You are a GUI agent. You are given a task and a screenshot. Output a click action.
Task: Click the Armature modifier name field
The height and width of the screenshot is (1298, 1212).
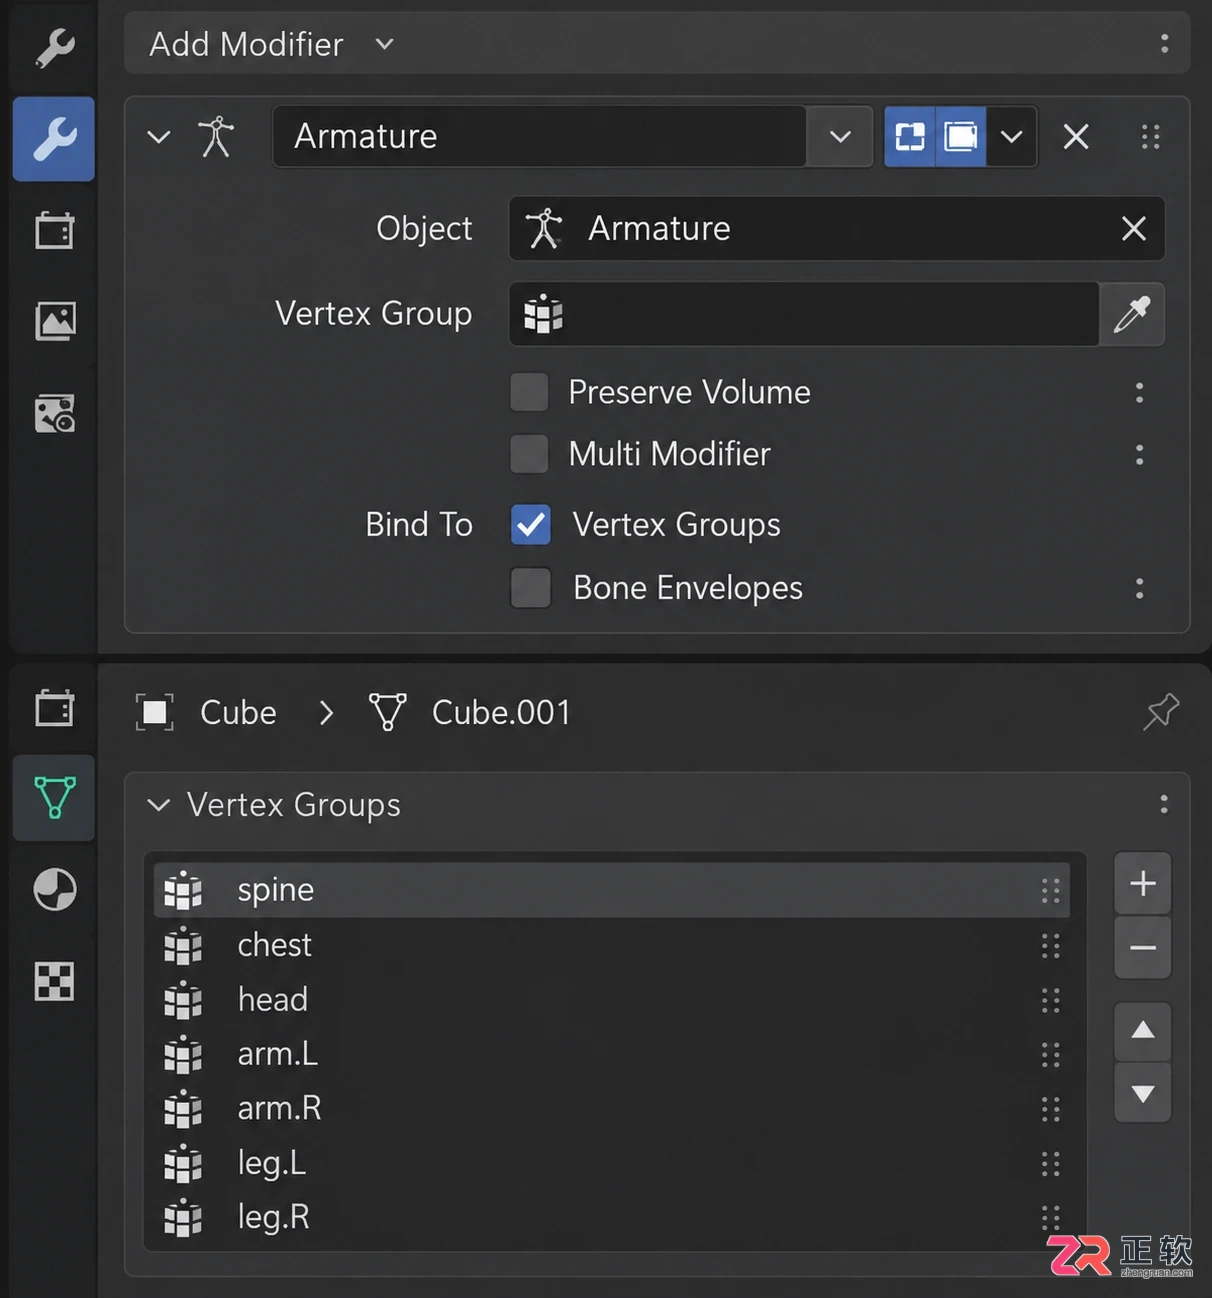[540, 136]
